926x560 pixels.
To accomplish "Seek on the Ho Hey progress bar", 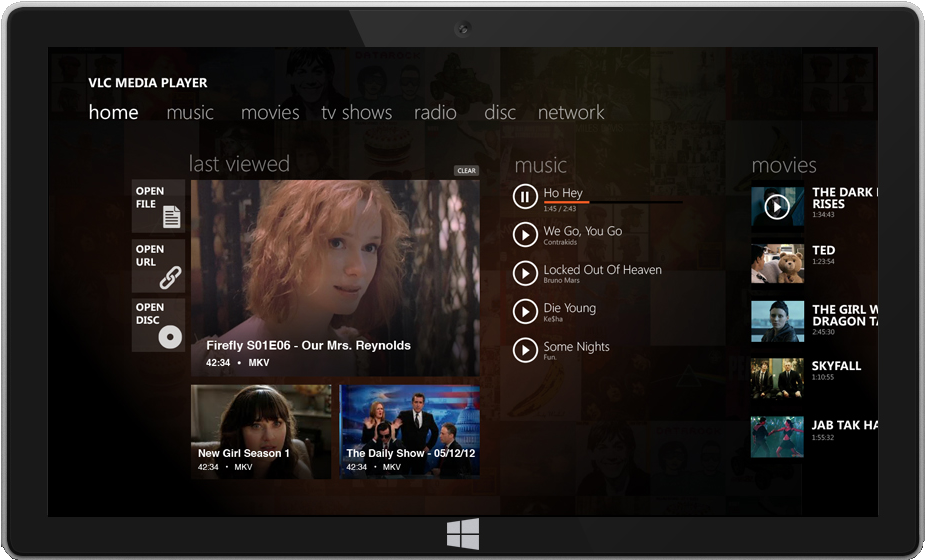I will (613, 203).
